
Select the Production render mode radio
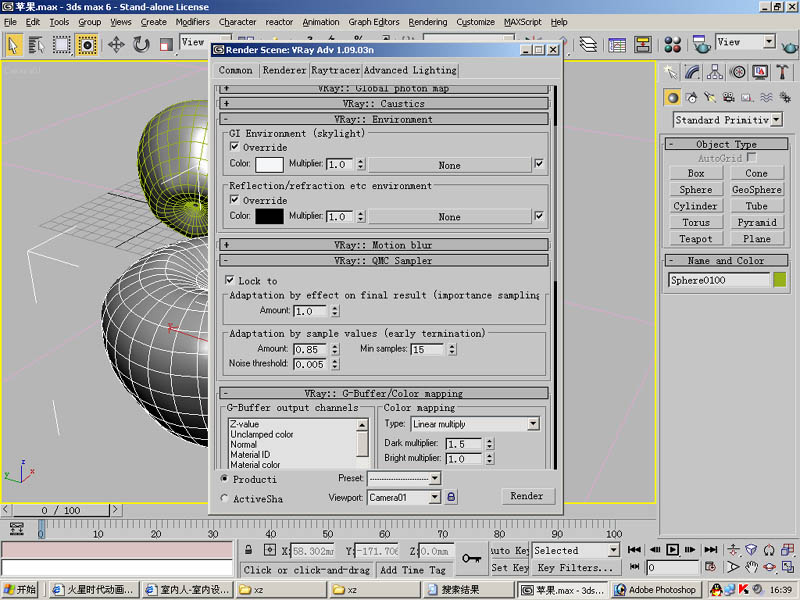click(224, 479)
